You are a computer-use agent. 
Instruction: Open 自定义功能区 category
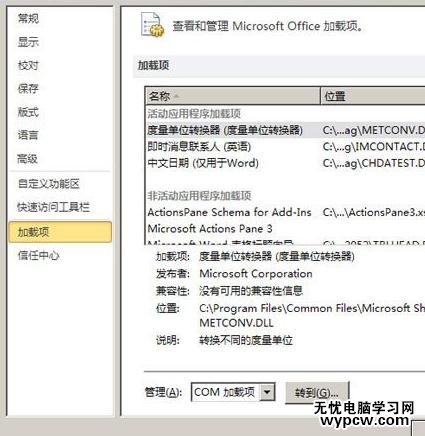pos(49,184)
